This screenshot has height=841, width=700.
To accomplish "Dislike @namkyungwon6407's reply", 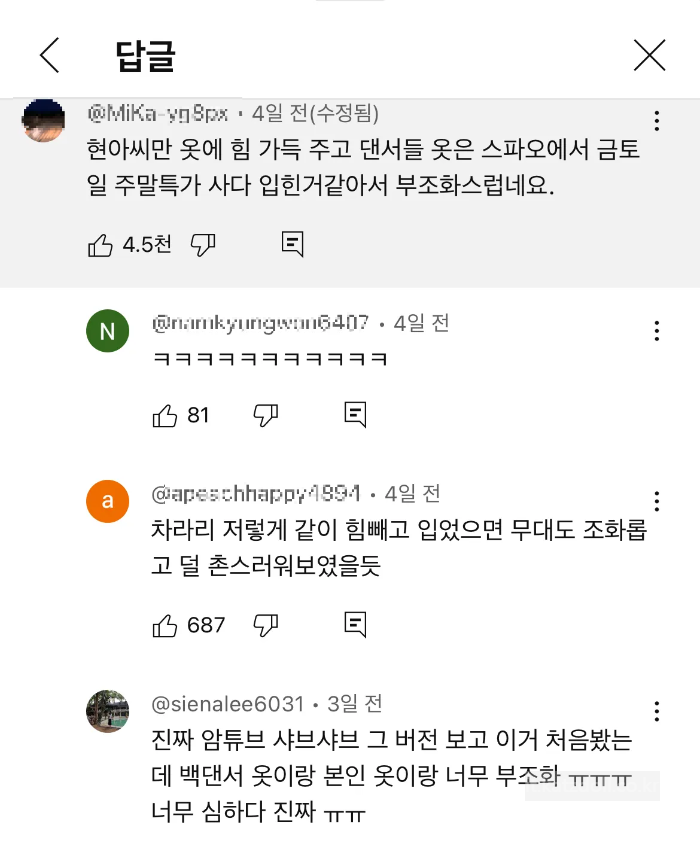I will 265,413.
